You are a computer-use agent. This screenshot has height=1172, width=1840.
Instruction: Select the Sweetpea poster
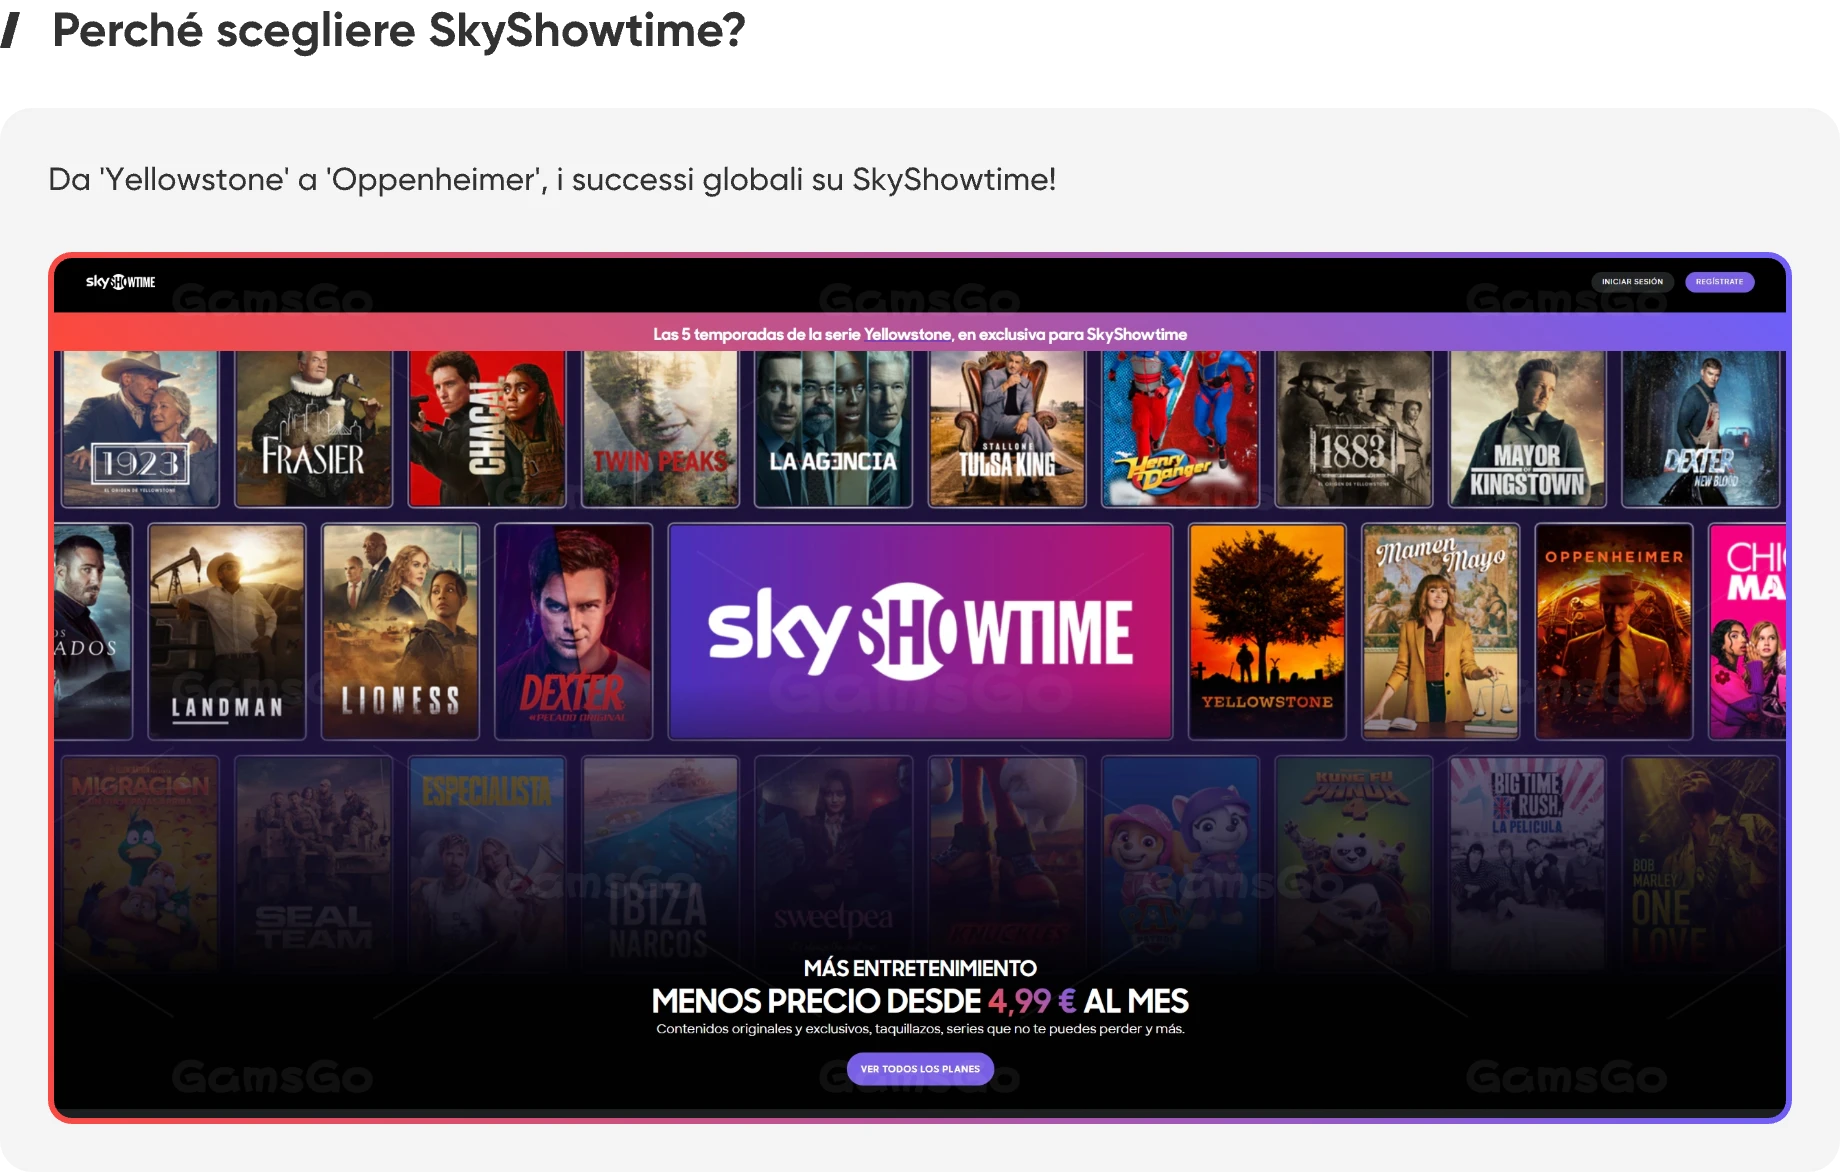[833, 862]
